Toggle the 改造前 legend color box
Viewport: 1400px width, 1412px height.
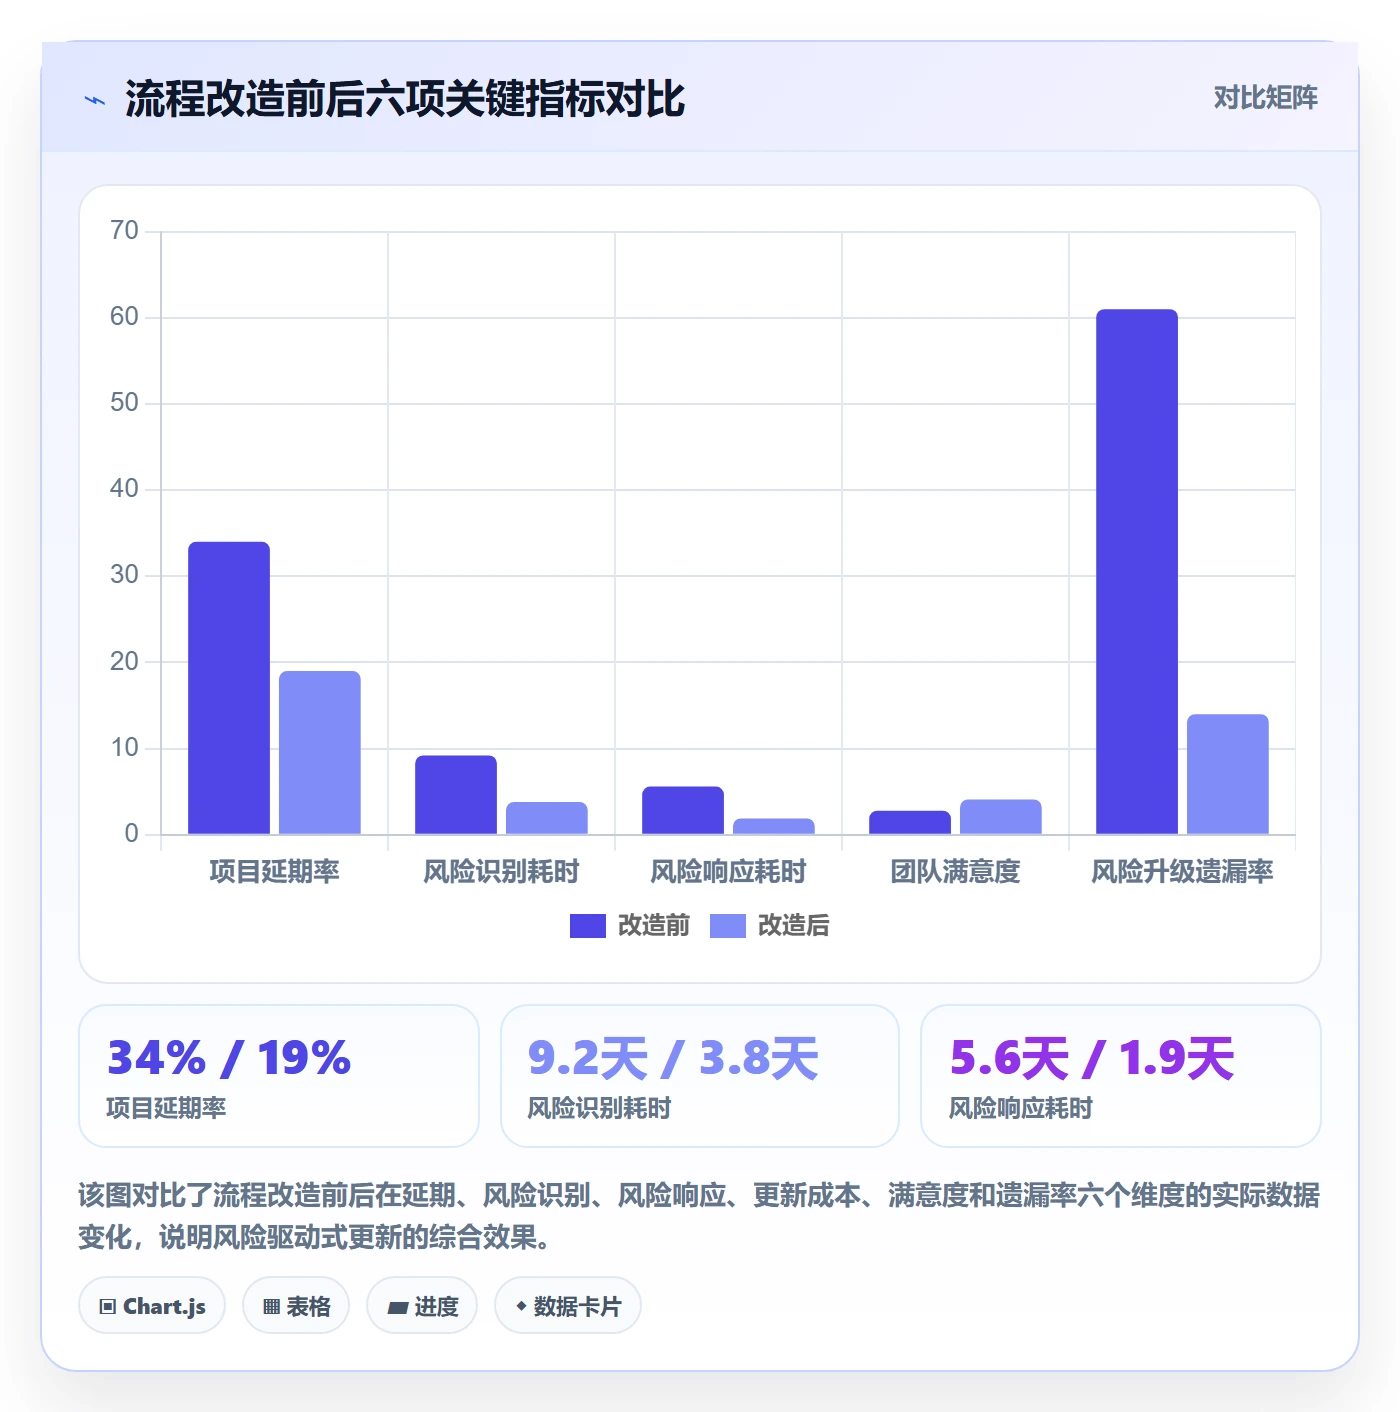[587, 926]
